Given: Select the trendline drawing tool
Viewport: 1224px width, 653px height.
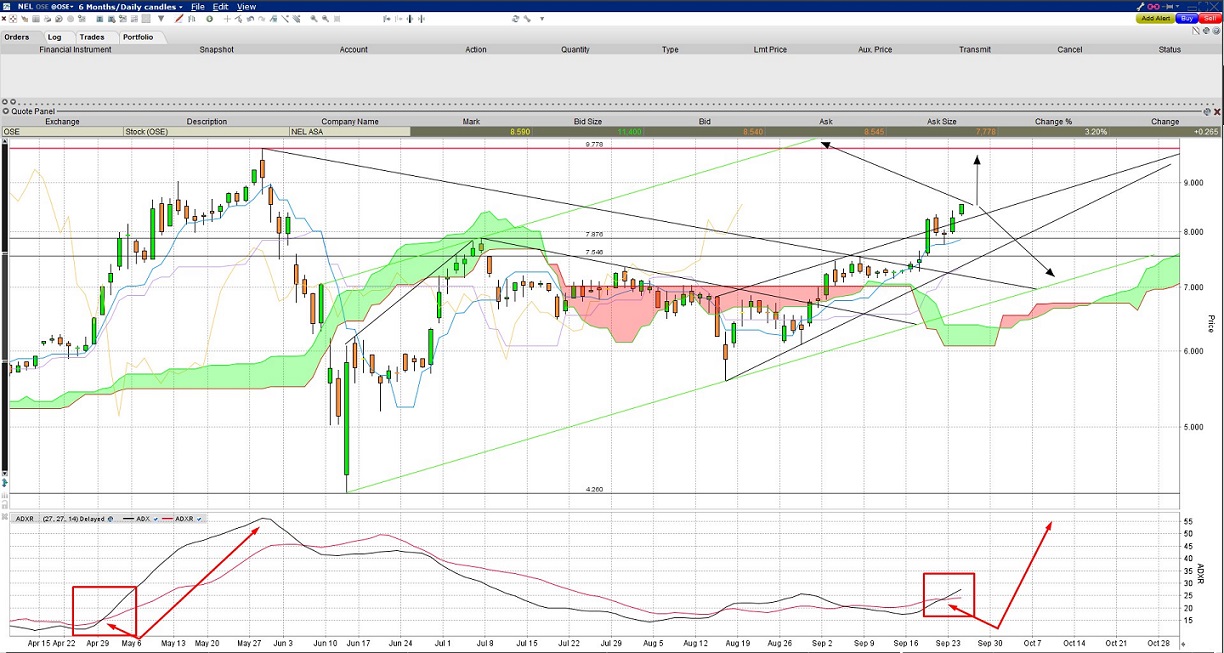Looking at the screenshot, I should point(178,18).
